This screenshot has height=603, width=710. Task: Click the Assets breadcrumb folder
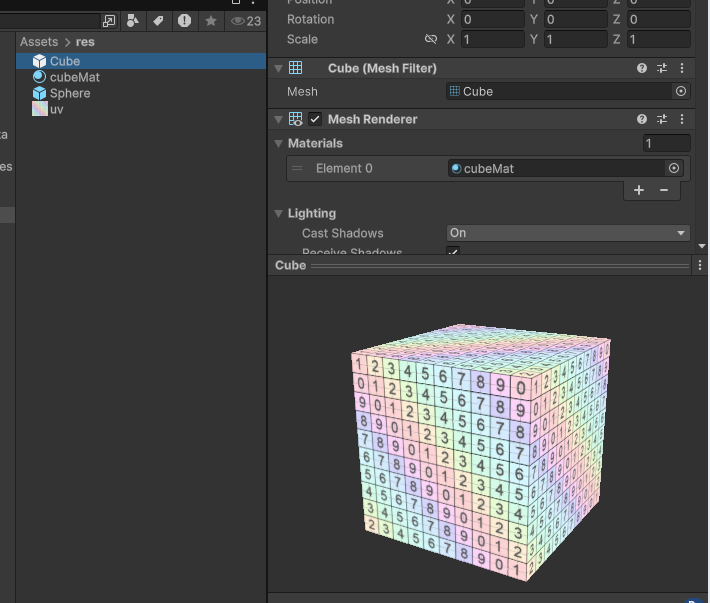click(x=39, y=42)
